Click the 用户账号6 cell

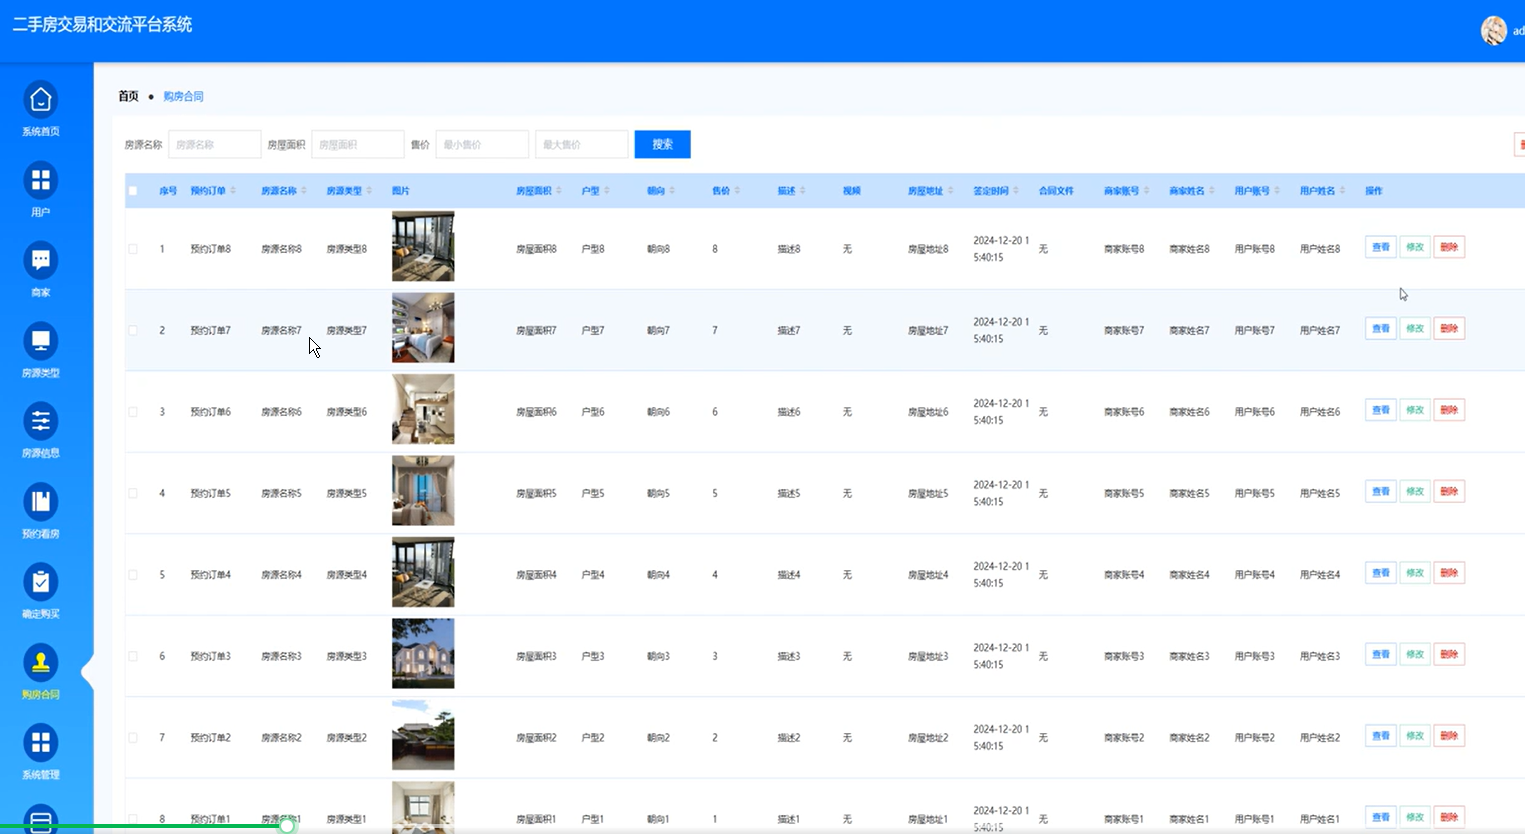(x=1255, y=412)
